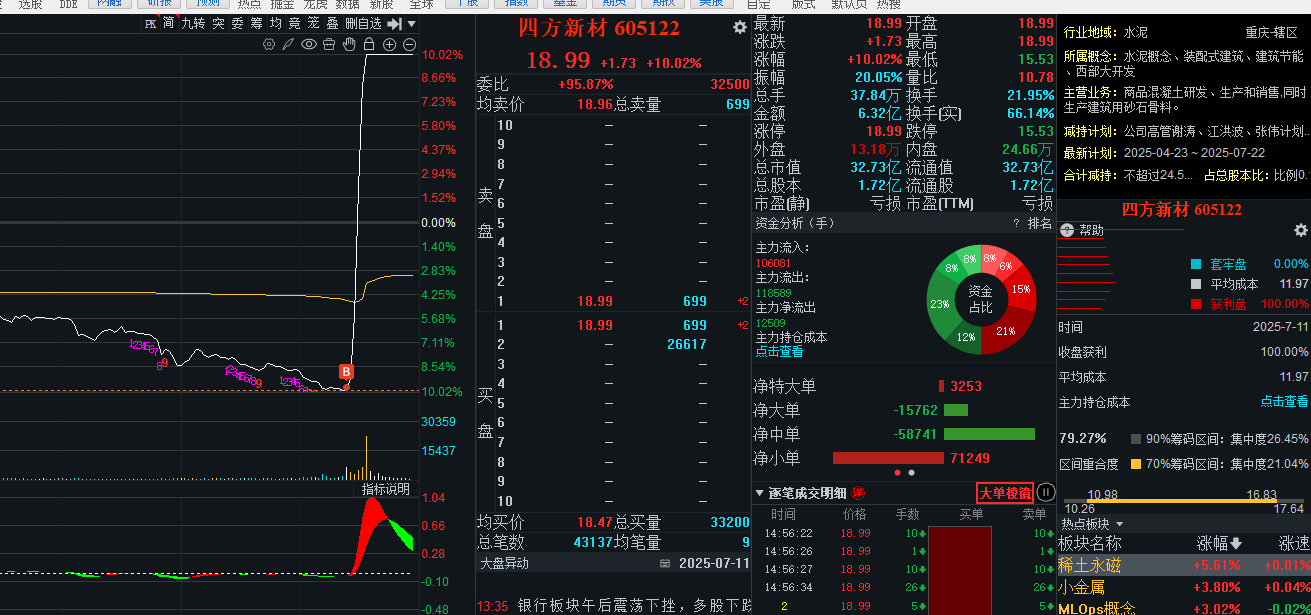This screenshot has width=1311, height=615.
Task: Open the 龙虎 menu
Action: [x=315, y=5]
